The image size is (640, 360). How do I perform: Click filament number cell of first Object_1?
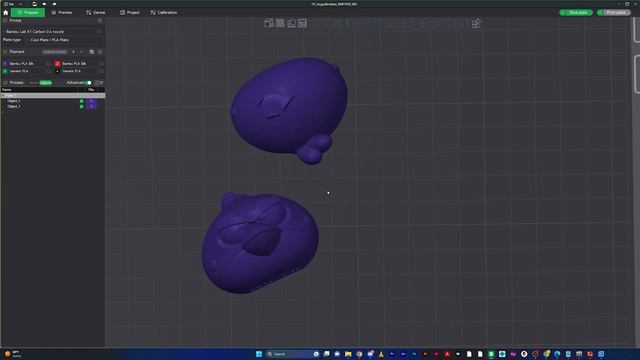pos(91,101)
